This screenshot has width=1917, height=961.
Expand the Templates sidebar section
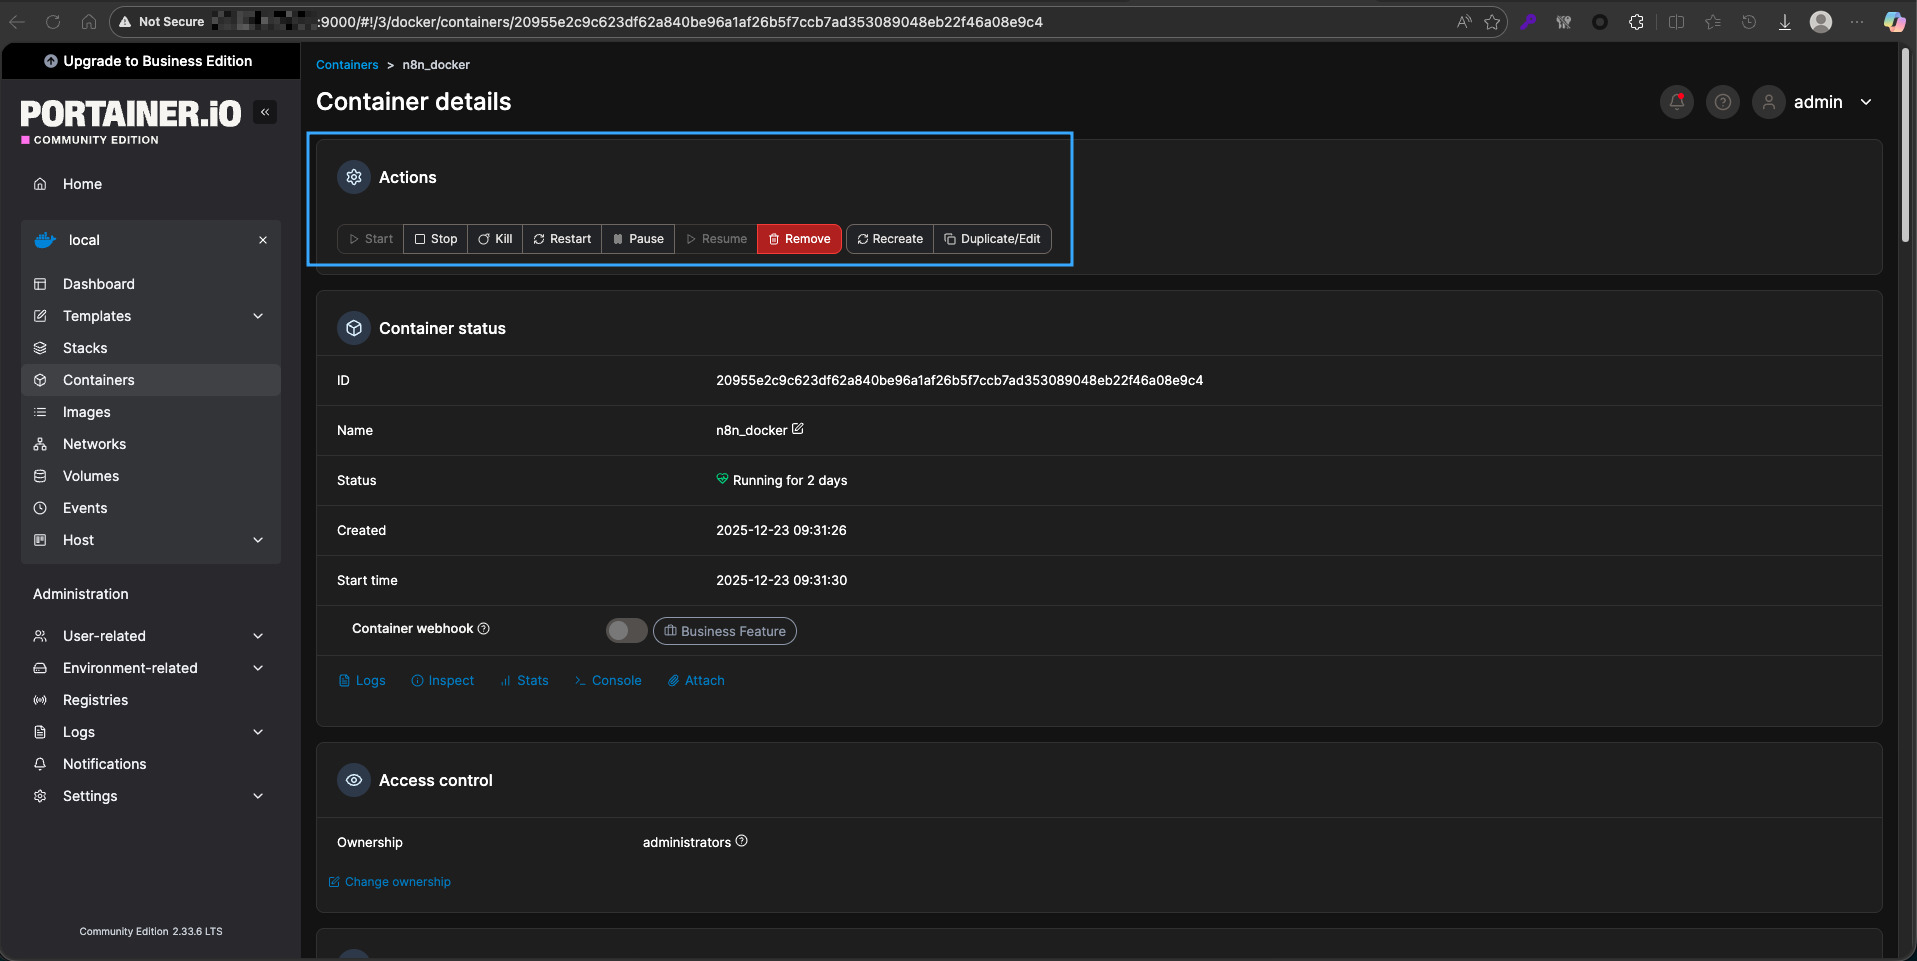258,316
